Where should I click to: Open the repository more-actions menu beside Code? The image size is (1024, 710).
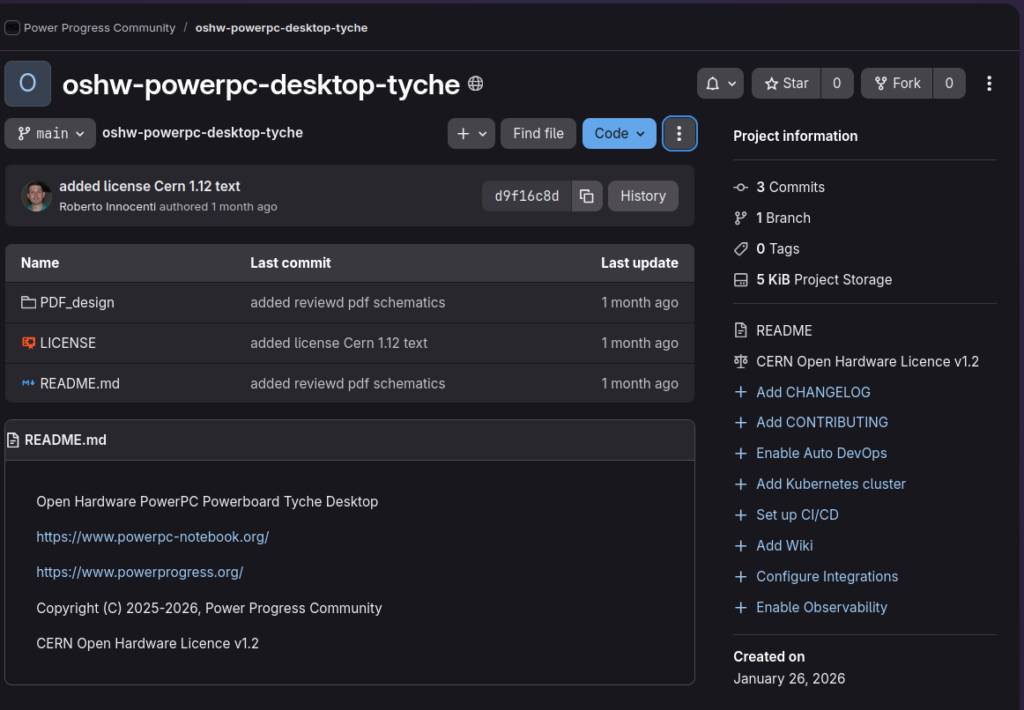point(679,133)
